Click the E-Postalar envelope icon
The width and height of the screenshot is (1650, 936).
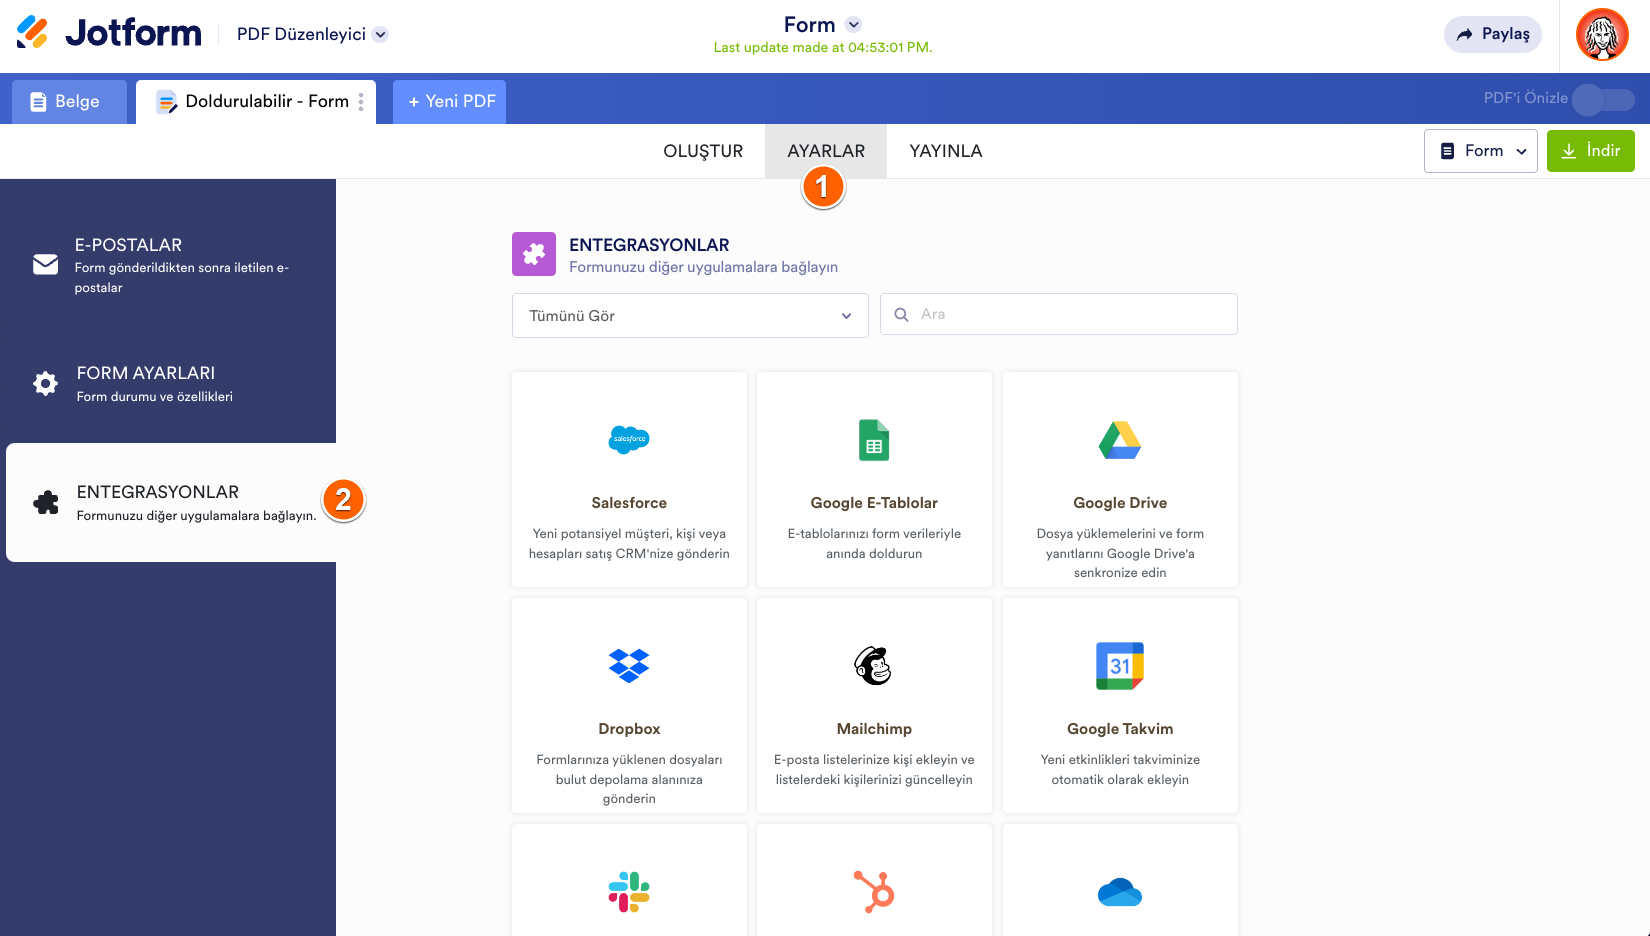click(x=46, y=264)
